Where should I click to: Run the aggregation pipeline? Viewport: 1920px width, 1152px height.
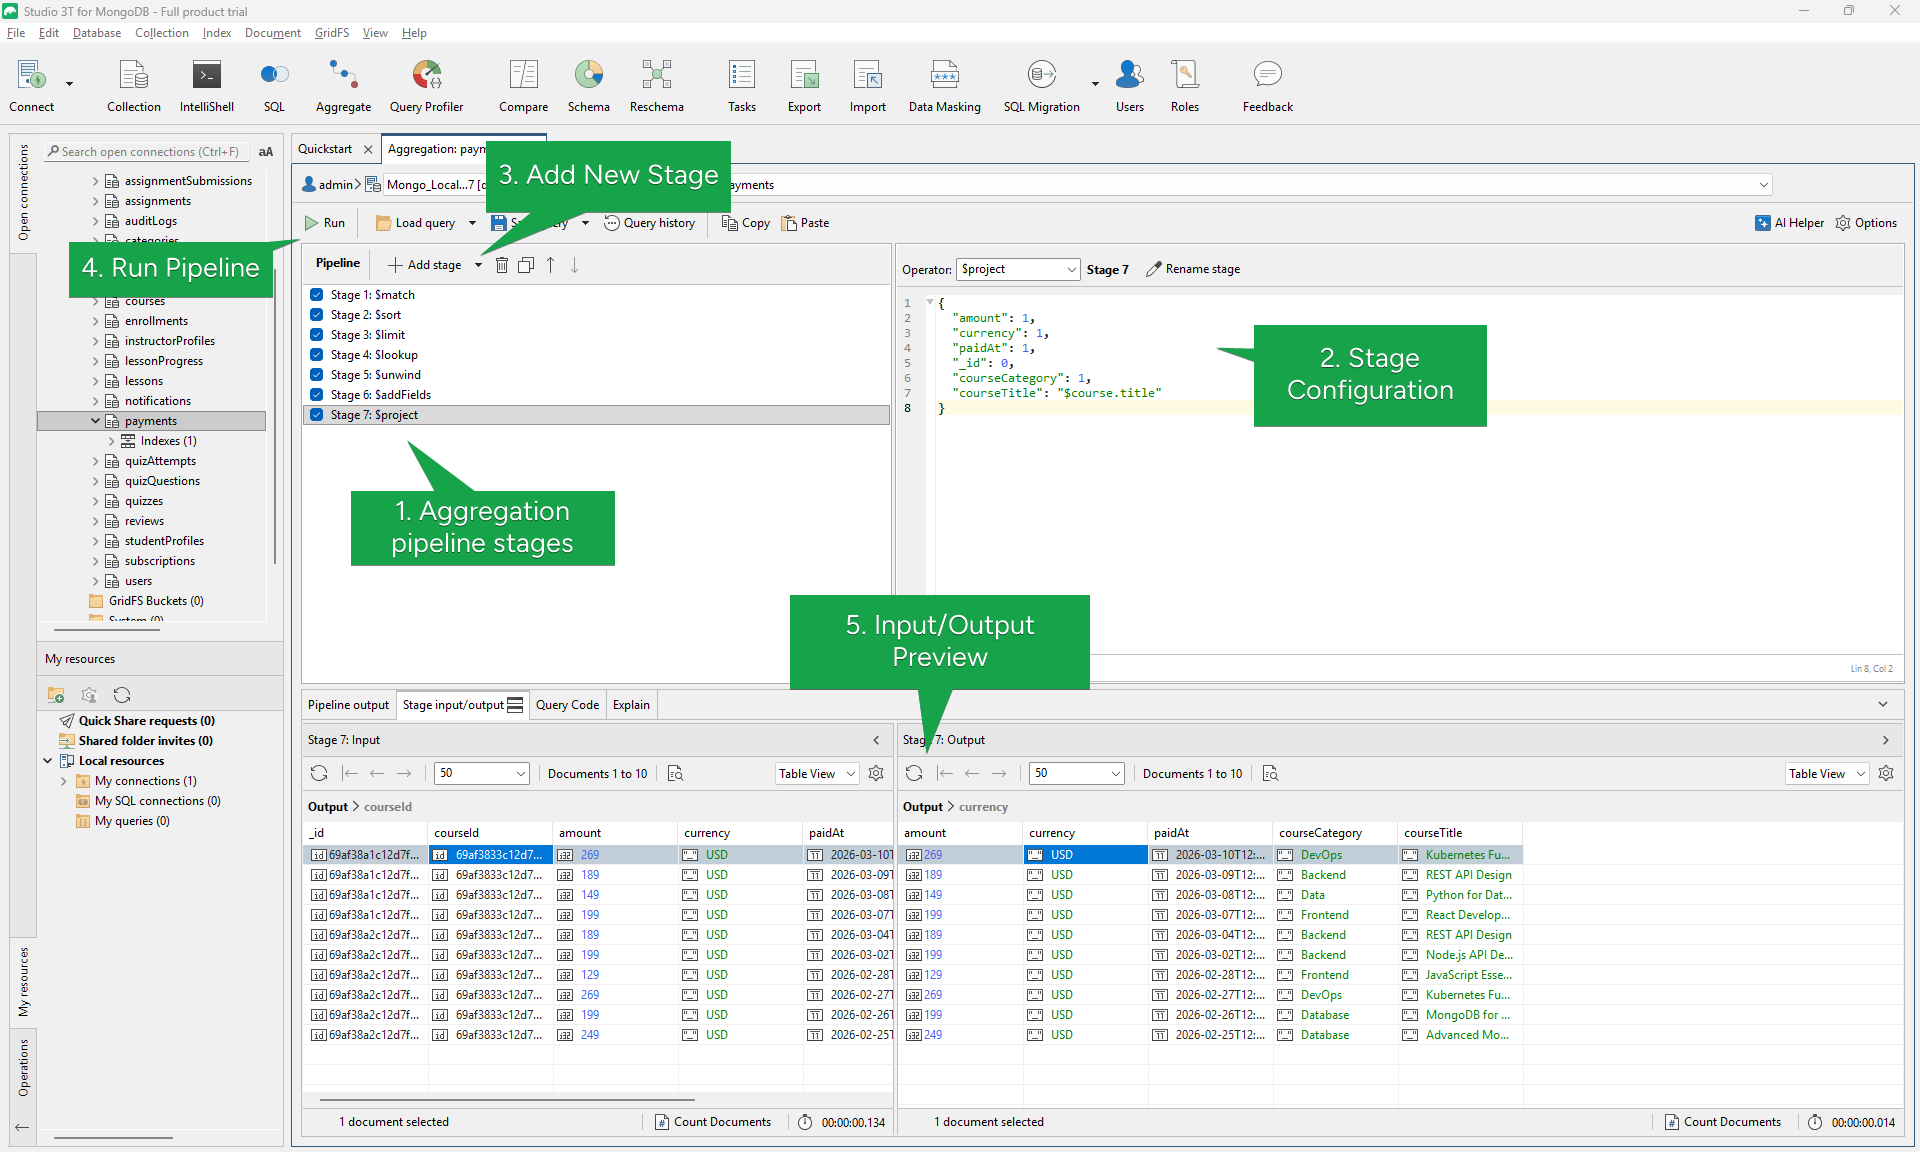pos(325,223)
